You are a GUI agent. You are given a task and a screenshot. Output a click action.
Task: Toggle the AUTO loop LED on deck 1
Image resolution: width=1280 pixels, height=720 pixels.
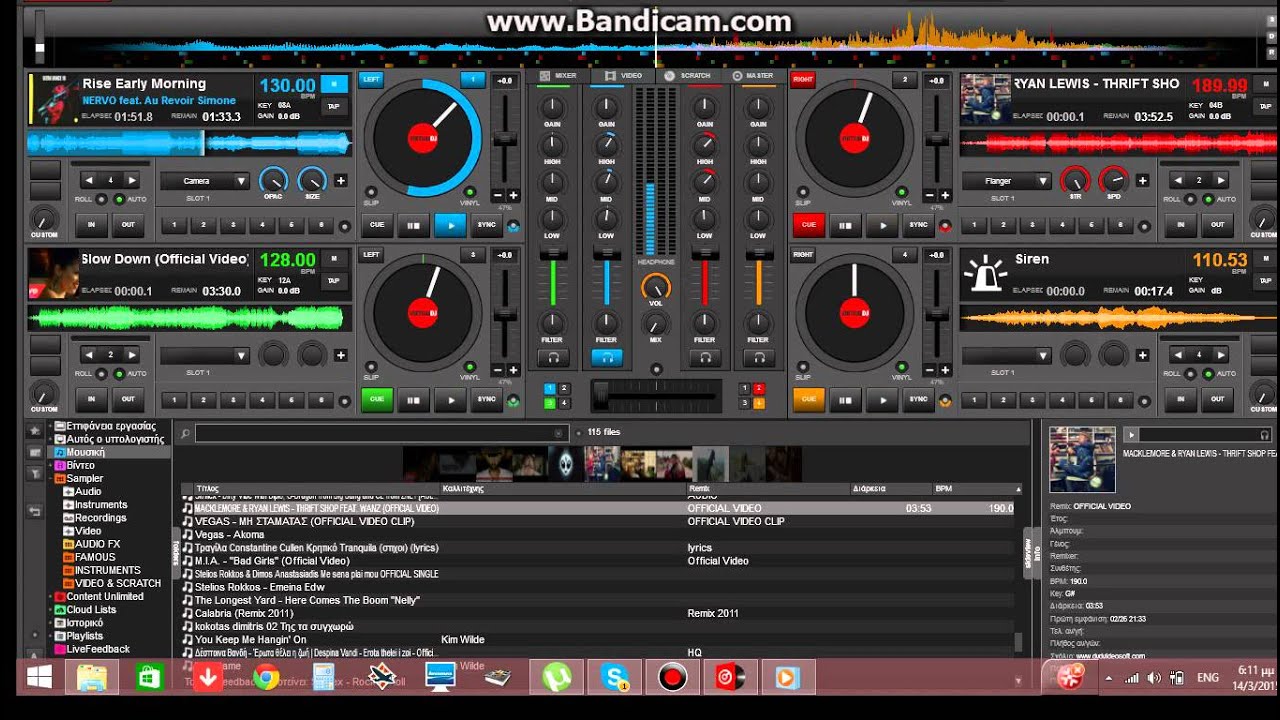[x=119, y=199]
